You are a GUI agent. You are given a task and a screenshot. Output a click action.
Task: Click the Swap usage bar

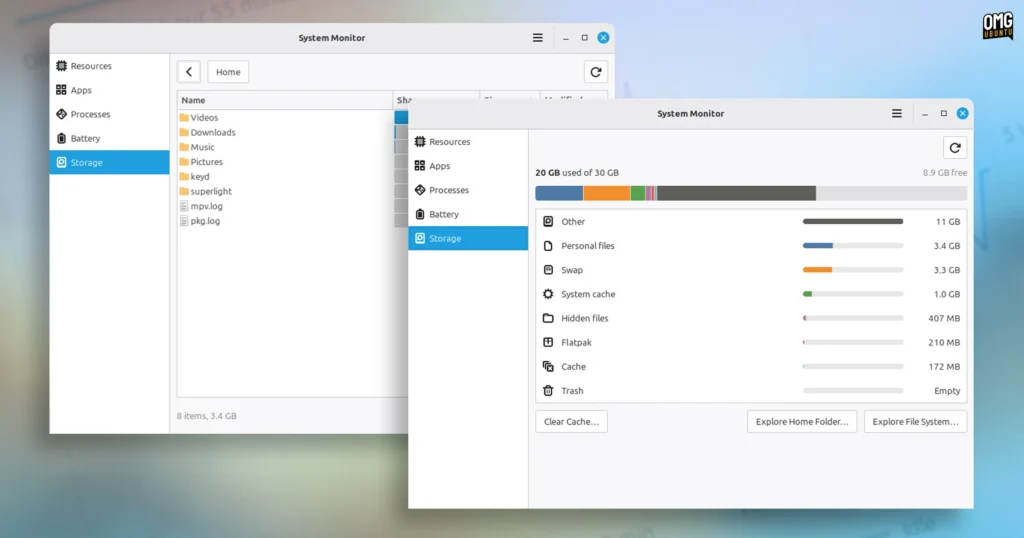(x=853, y=270)
